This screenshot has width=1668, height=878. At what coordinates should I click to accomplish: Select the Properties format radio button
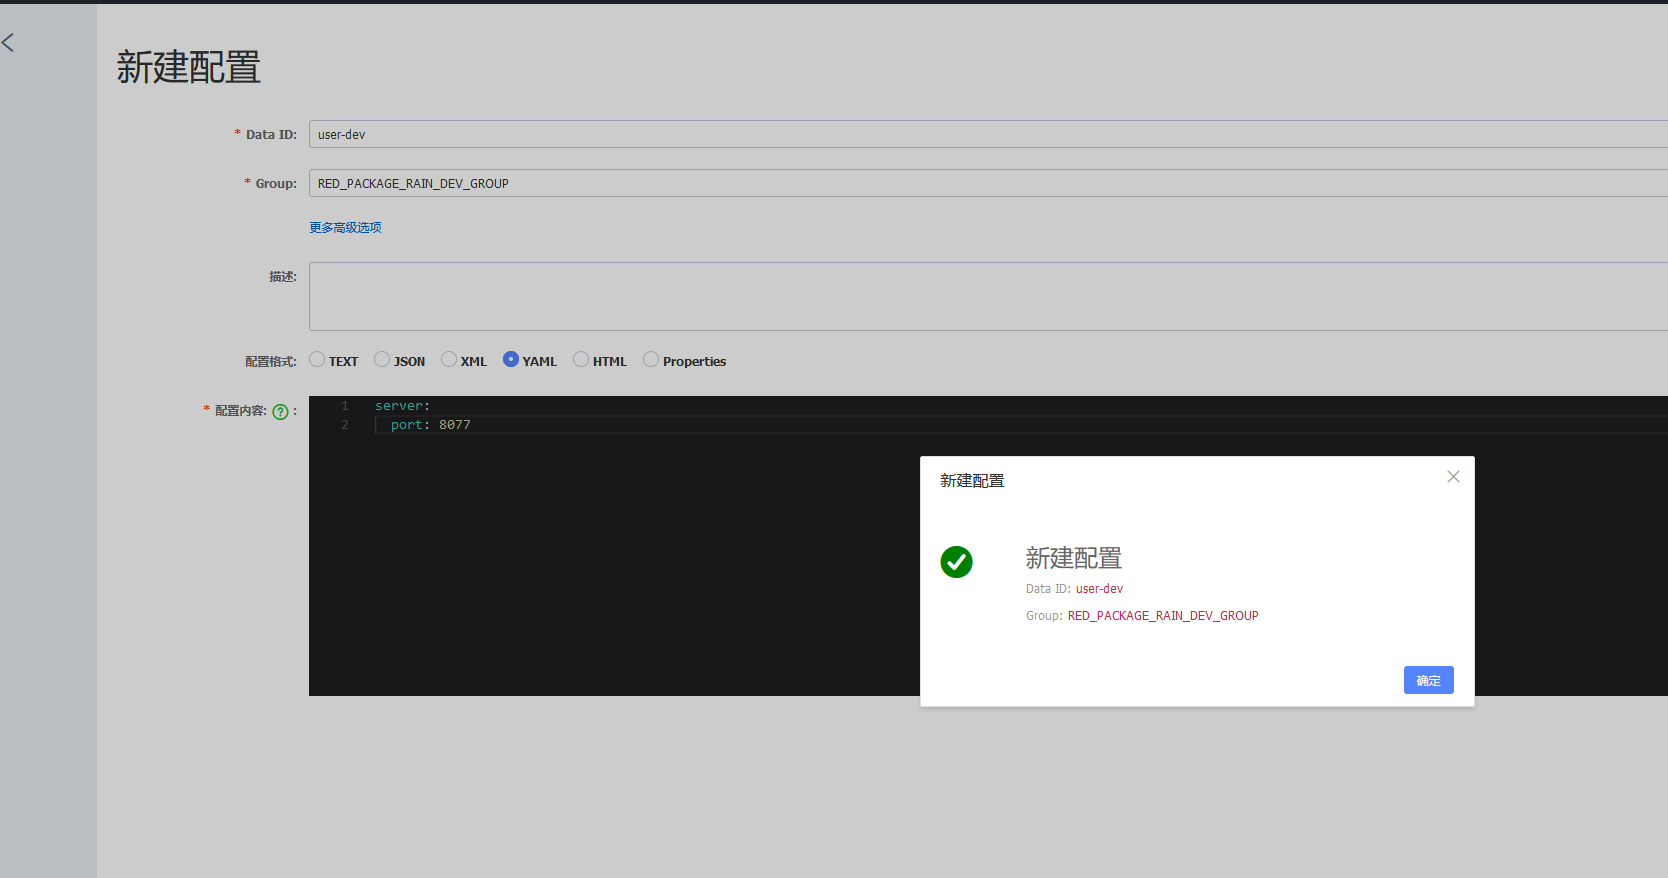pyautogui.click(x=651, y=359)
